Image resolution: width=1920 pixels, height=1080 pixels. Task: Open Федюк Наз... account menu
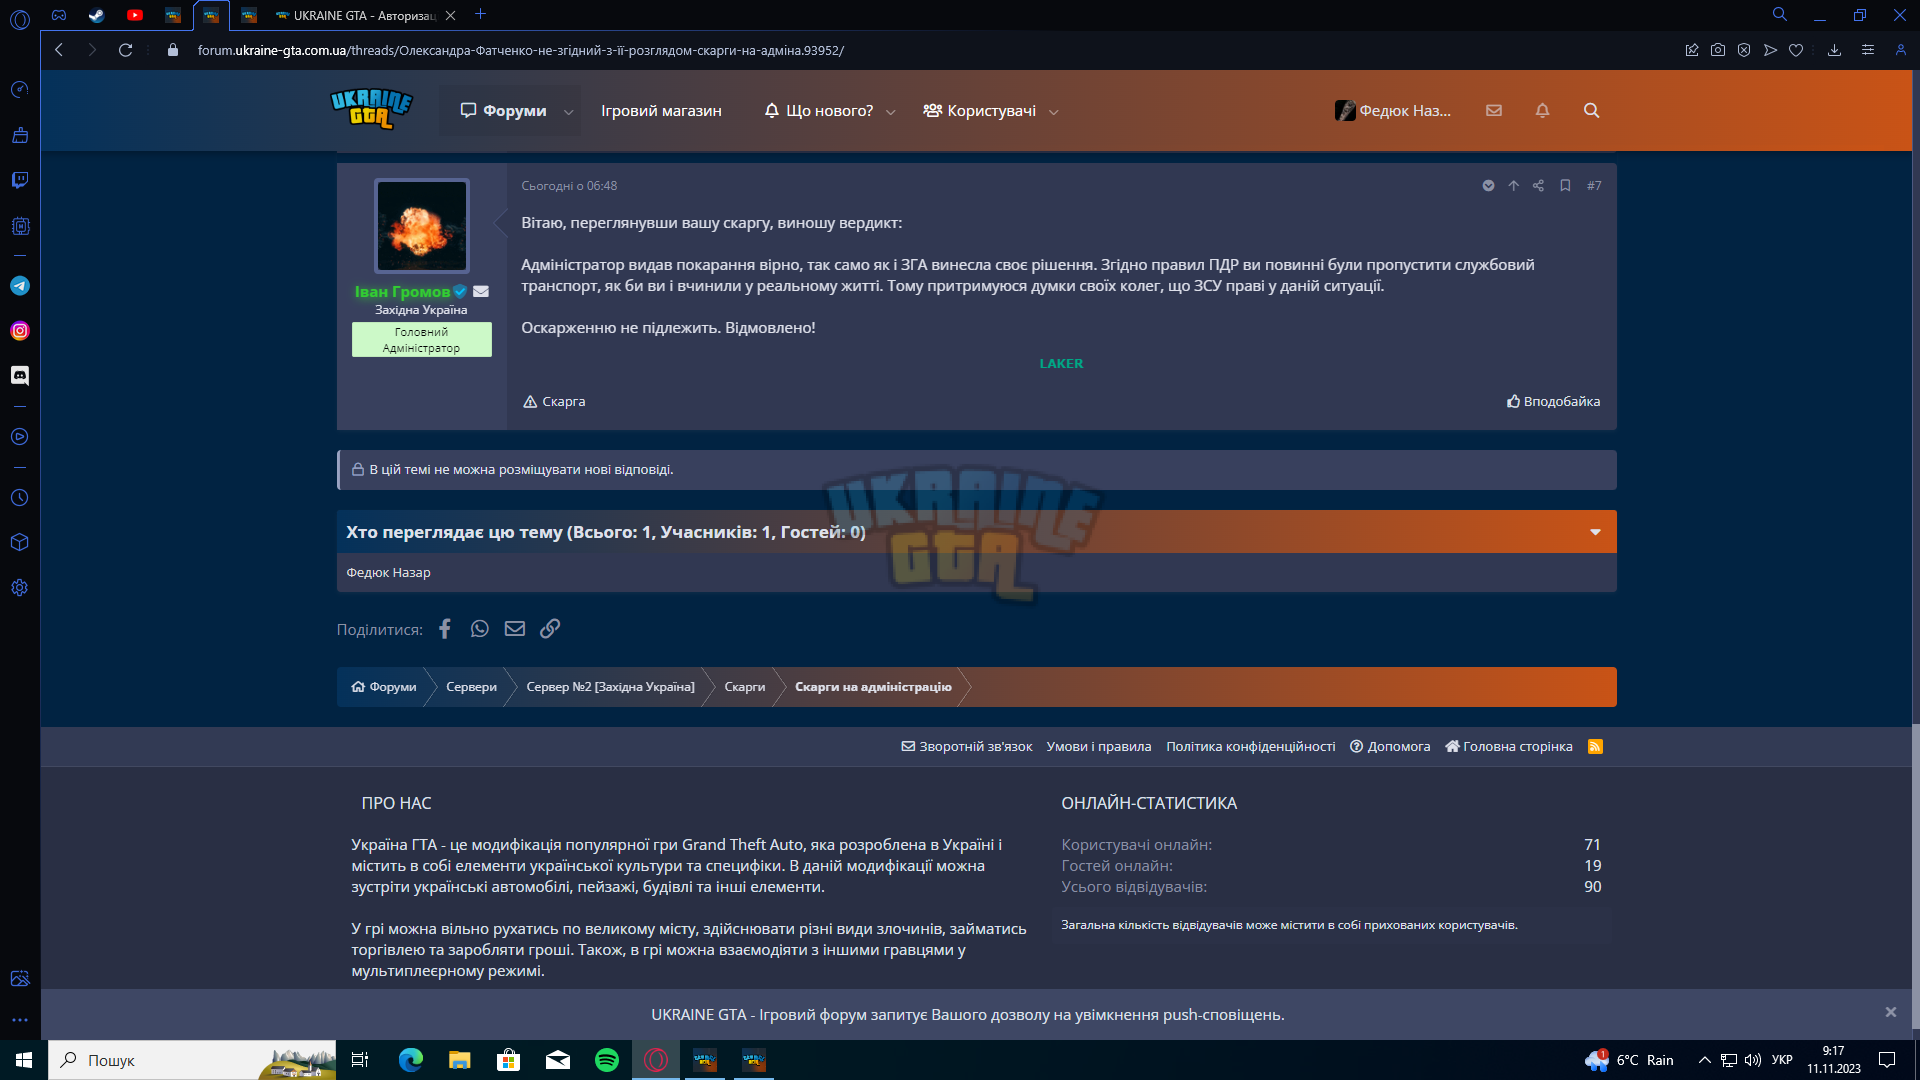click(x=1393, y=111)
